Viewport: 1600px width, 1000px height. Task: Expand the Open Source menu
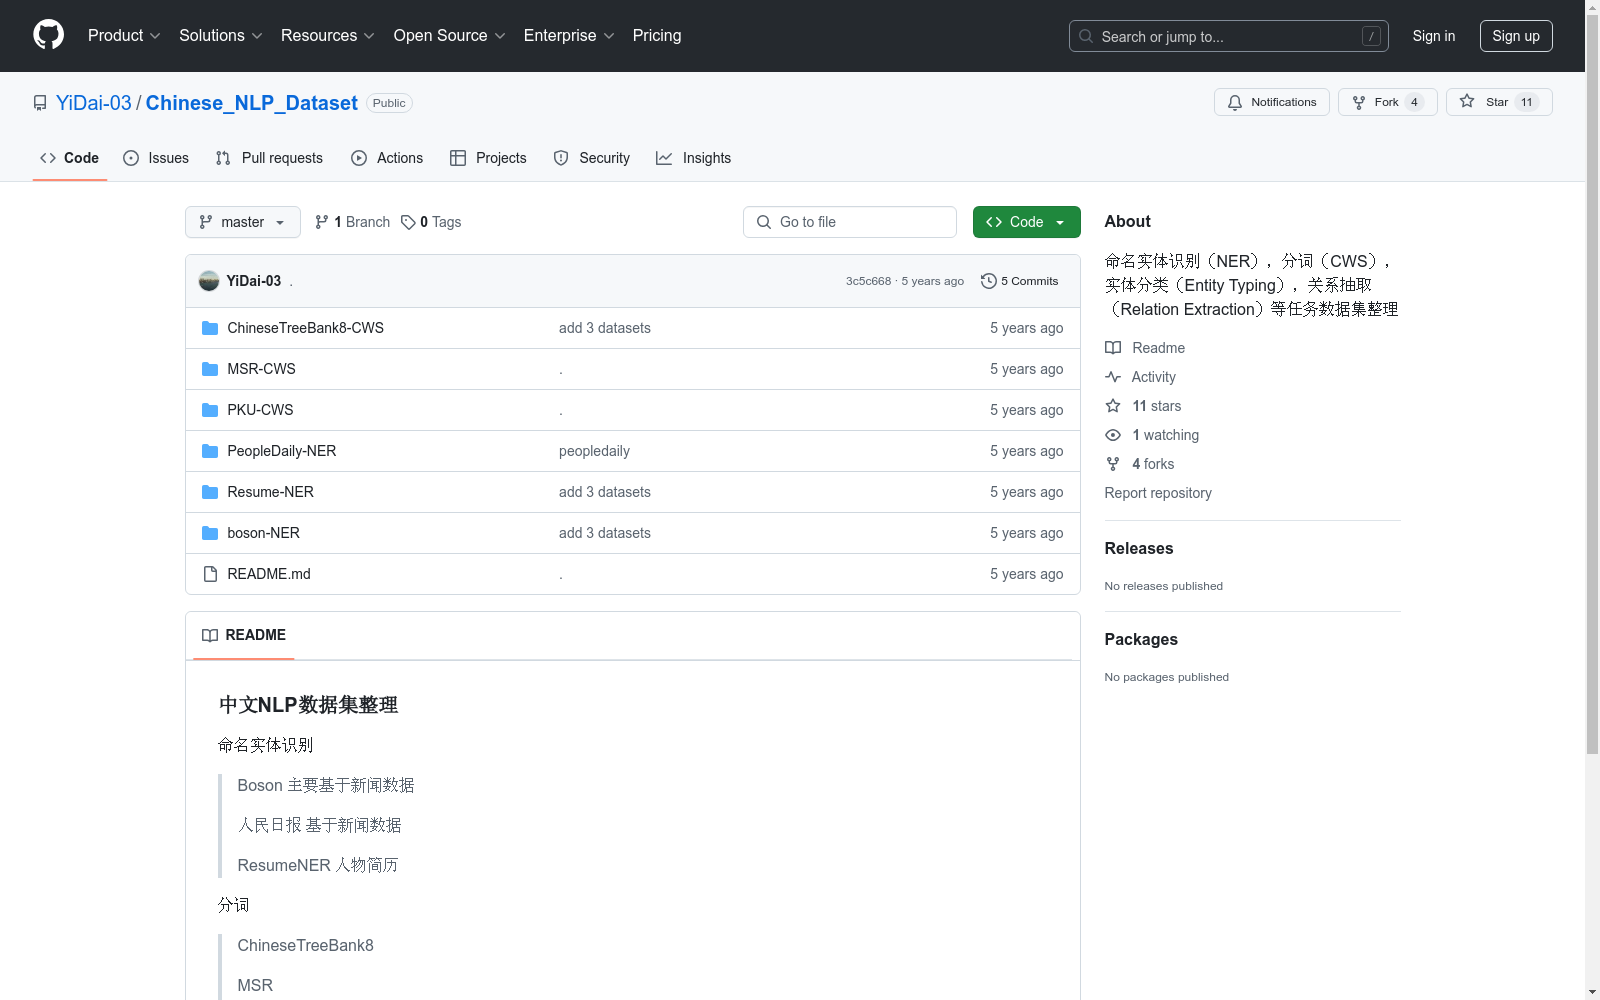point(450,35)
